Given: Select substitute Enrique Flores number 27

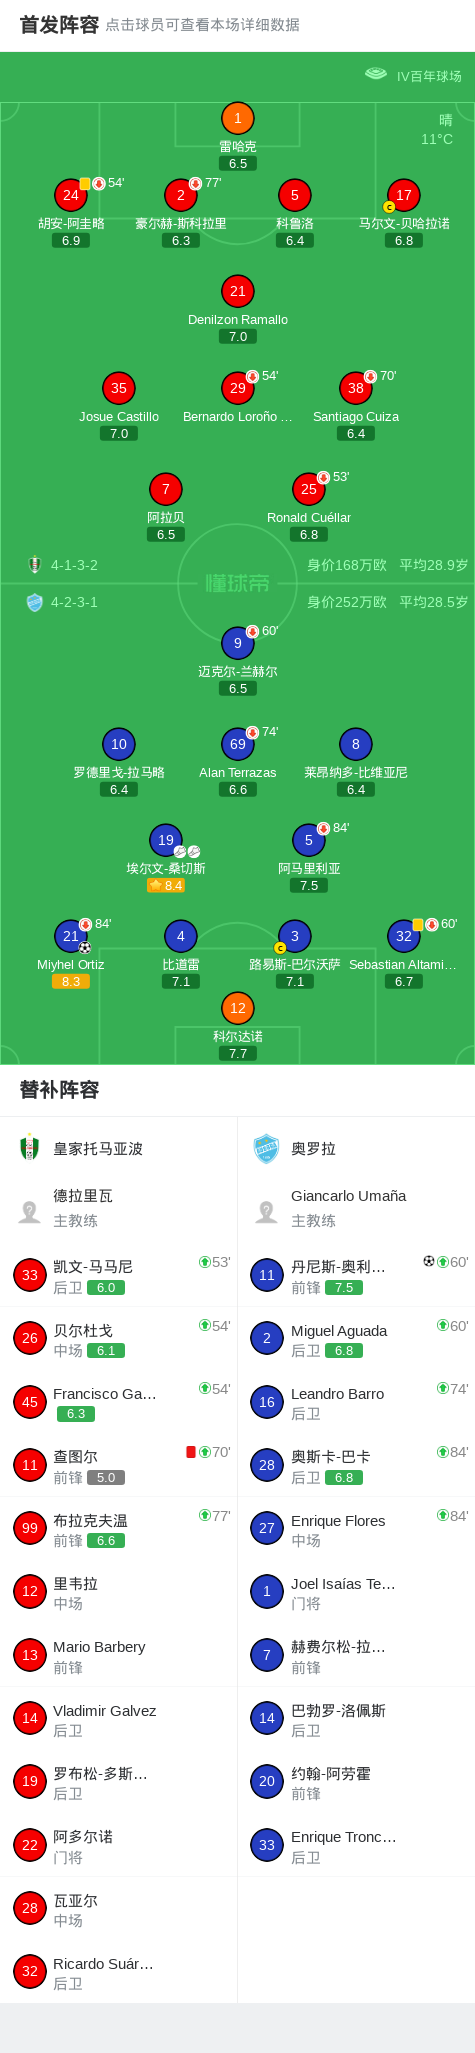Looking at the screenshot, I should coord(356,1529).
